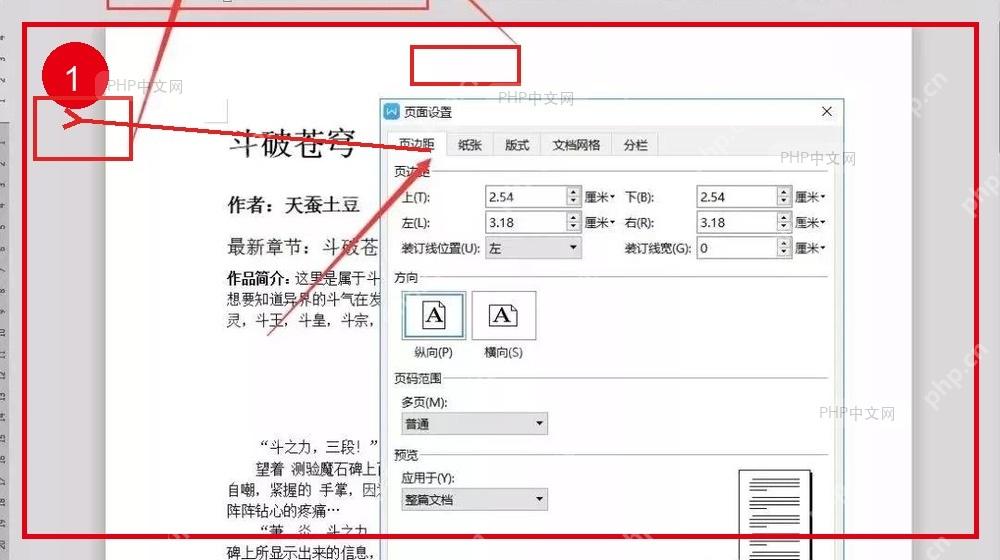
Task: Decrease the 上(T) margin with the down arrow
Action: (573, 202)
